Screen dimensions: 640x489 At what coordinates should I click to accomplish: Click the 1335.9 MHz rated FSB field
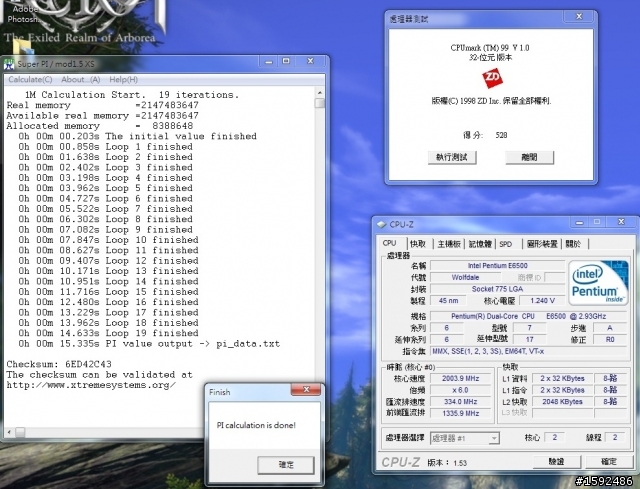point(461,413)
